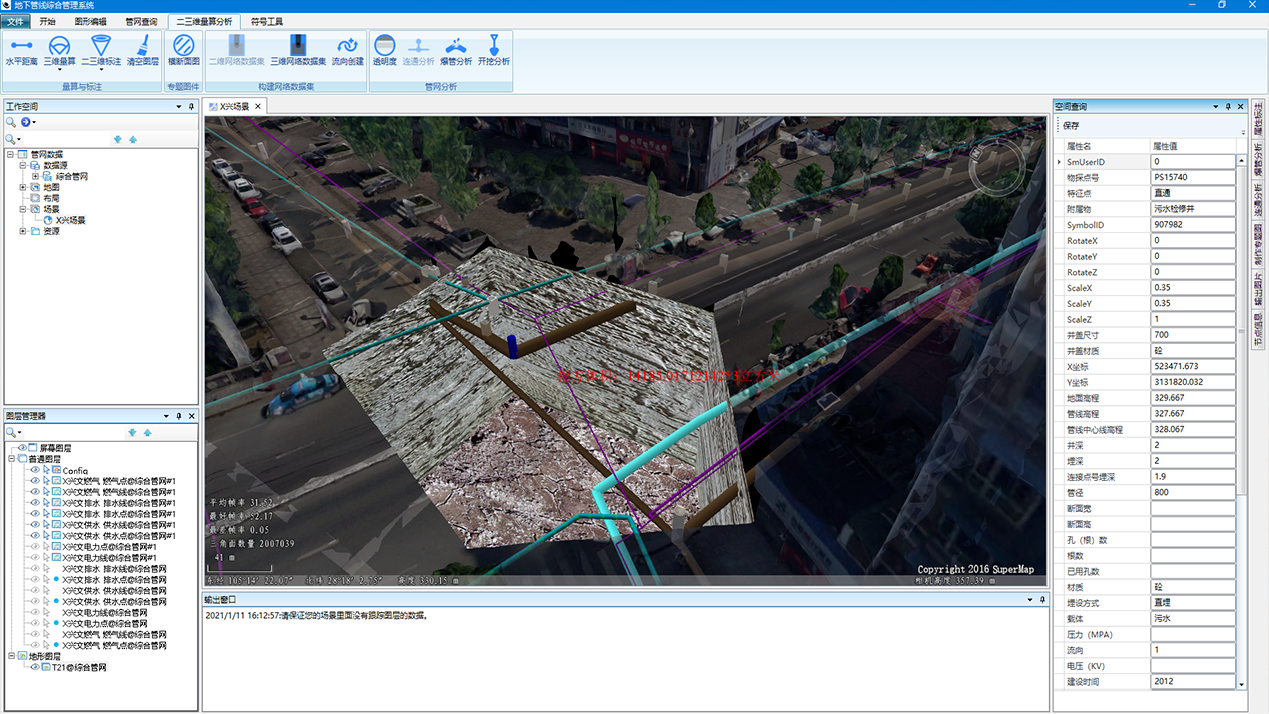This screenshot has height=714, width=1269.
Task: Click the 保存 save button in 空间查询
Action: (x=1071, y=126)
